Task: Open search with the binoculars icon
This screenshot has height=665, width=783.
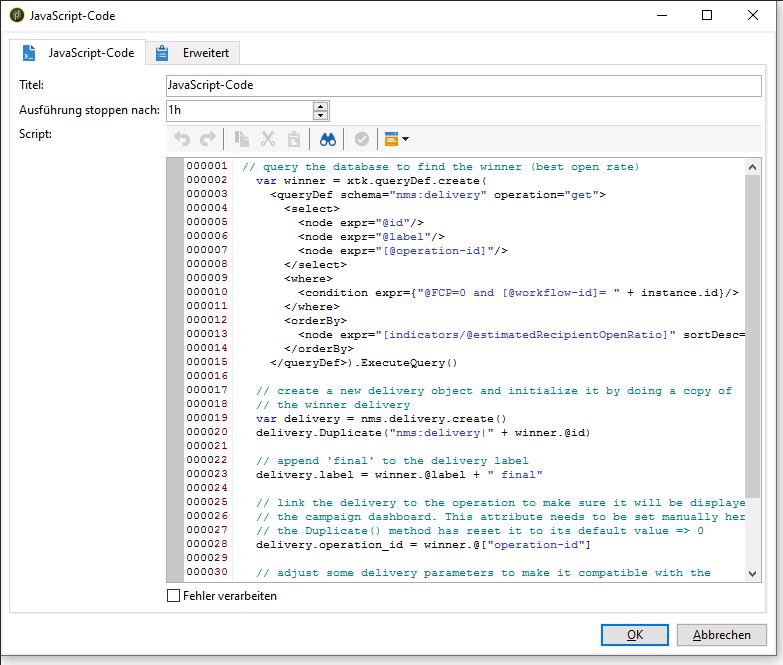Action: pyautogui.click(x=327, y=139)
